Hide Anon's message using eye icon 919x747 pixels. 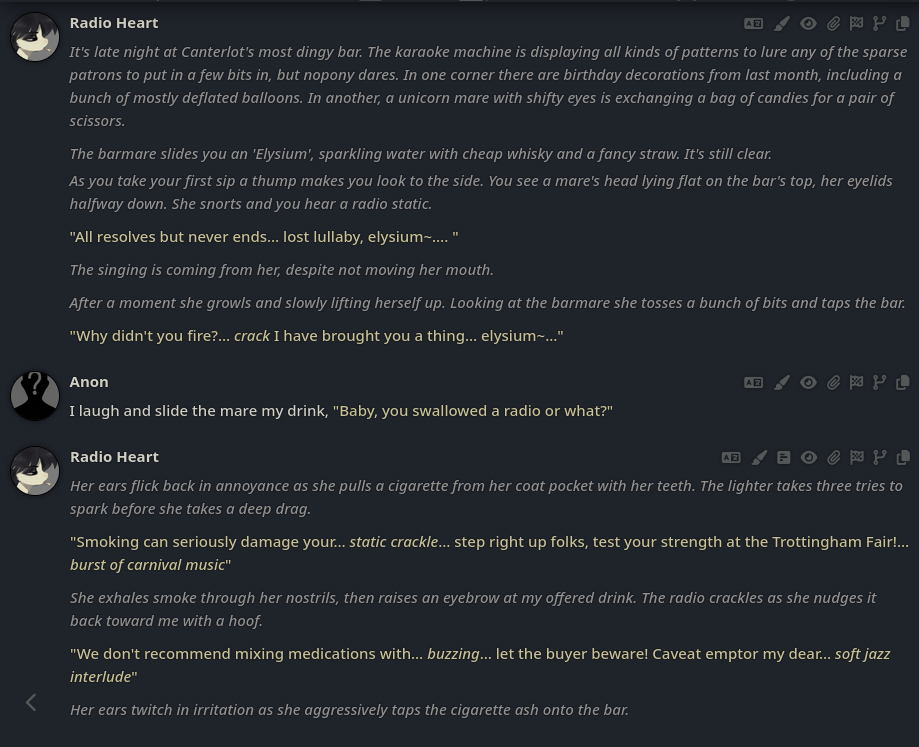pos(808,383)
